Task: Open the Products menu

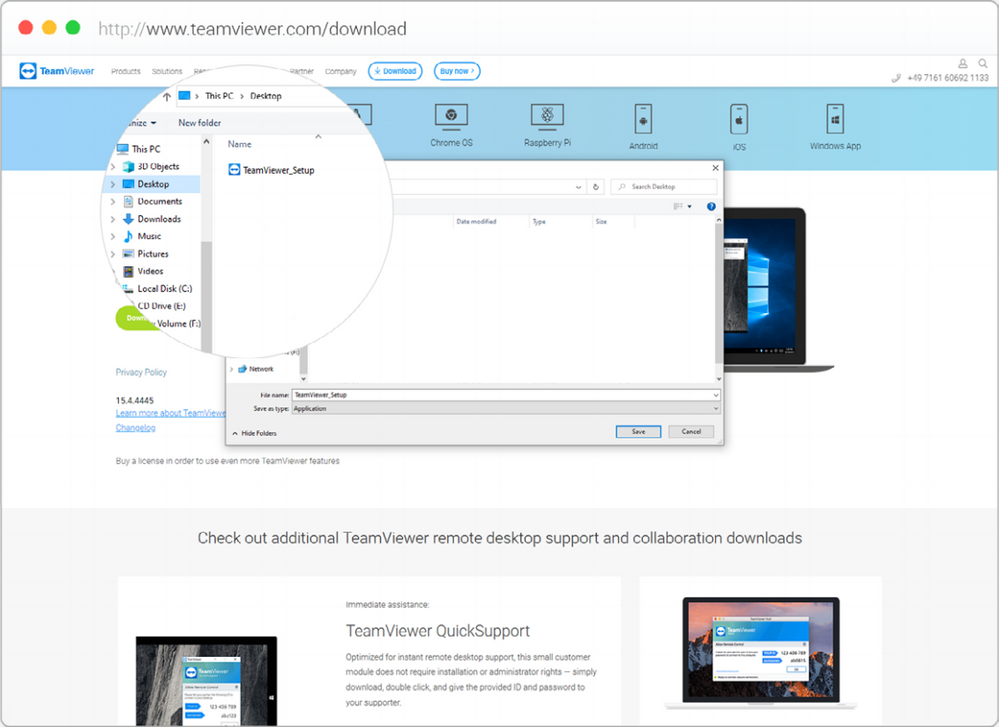Action: [126, 71]
